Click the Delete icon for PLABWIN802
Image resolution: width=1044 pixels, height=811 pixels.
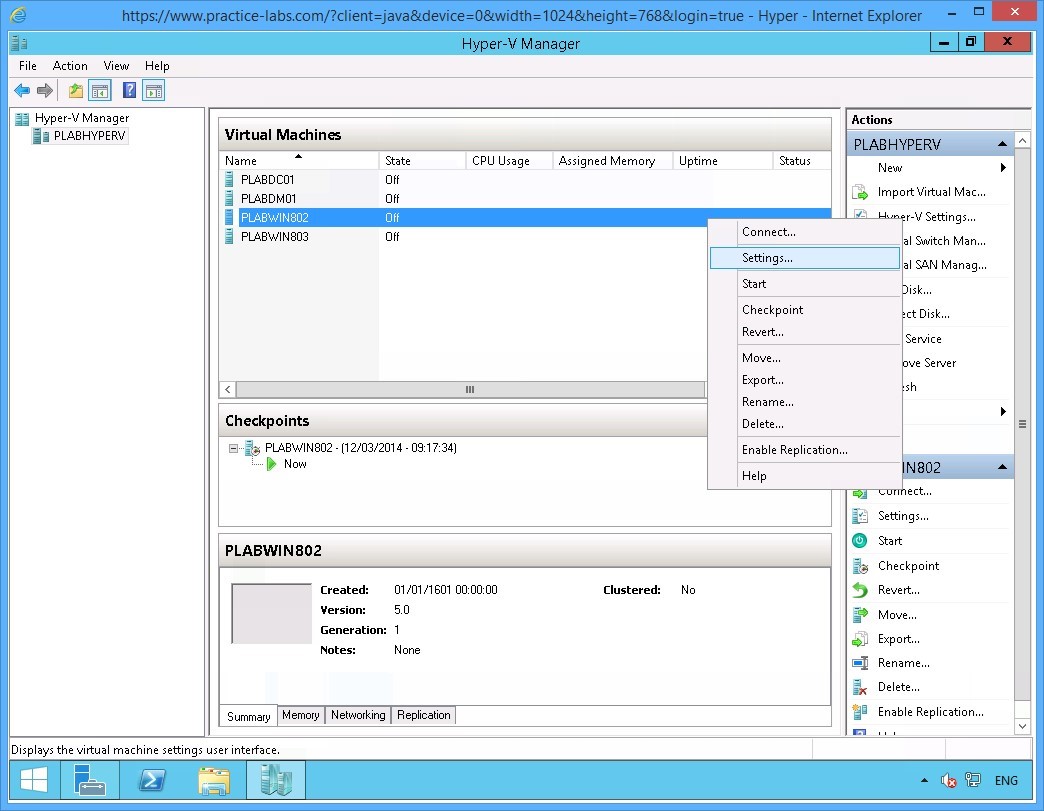pos(862,686)
